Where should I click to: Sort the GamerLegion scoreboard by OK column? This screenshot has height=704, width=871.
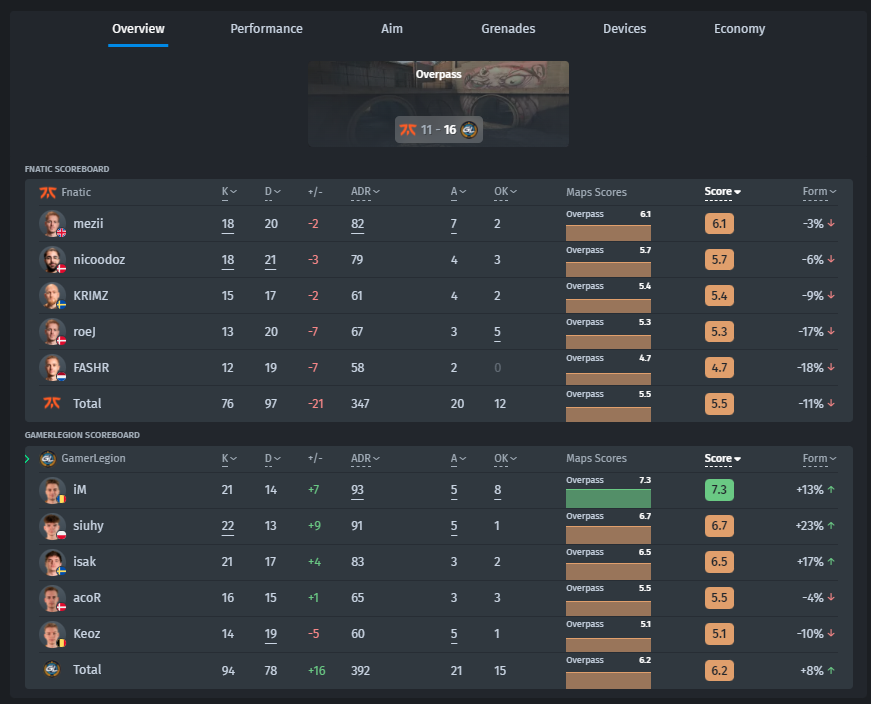[x=505, y=458]
